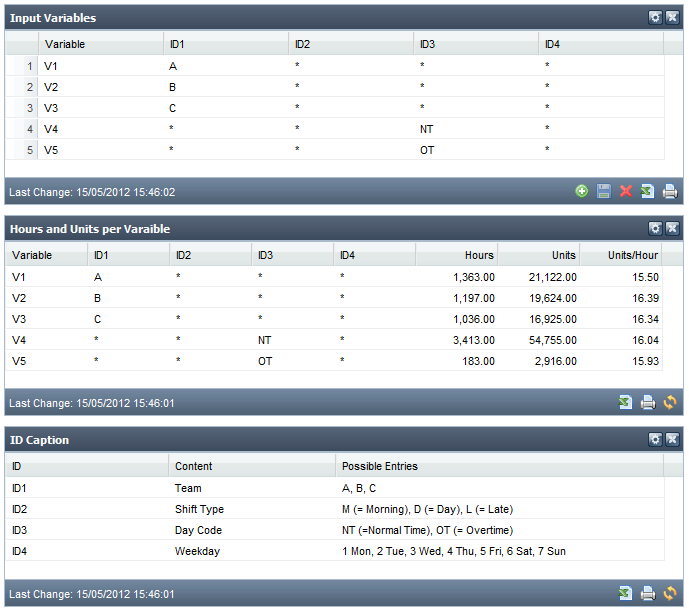Click Hours value 1,197.00
689x613 pixels.
(474, 298)
